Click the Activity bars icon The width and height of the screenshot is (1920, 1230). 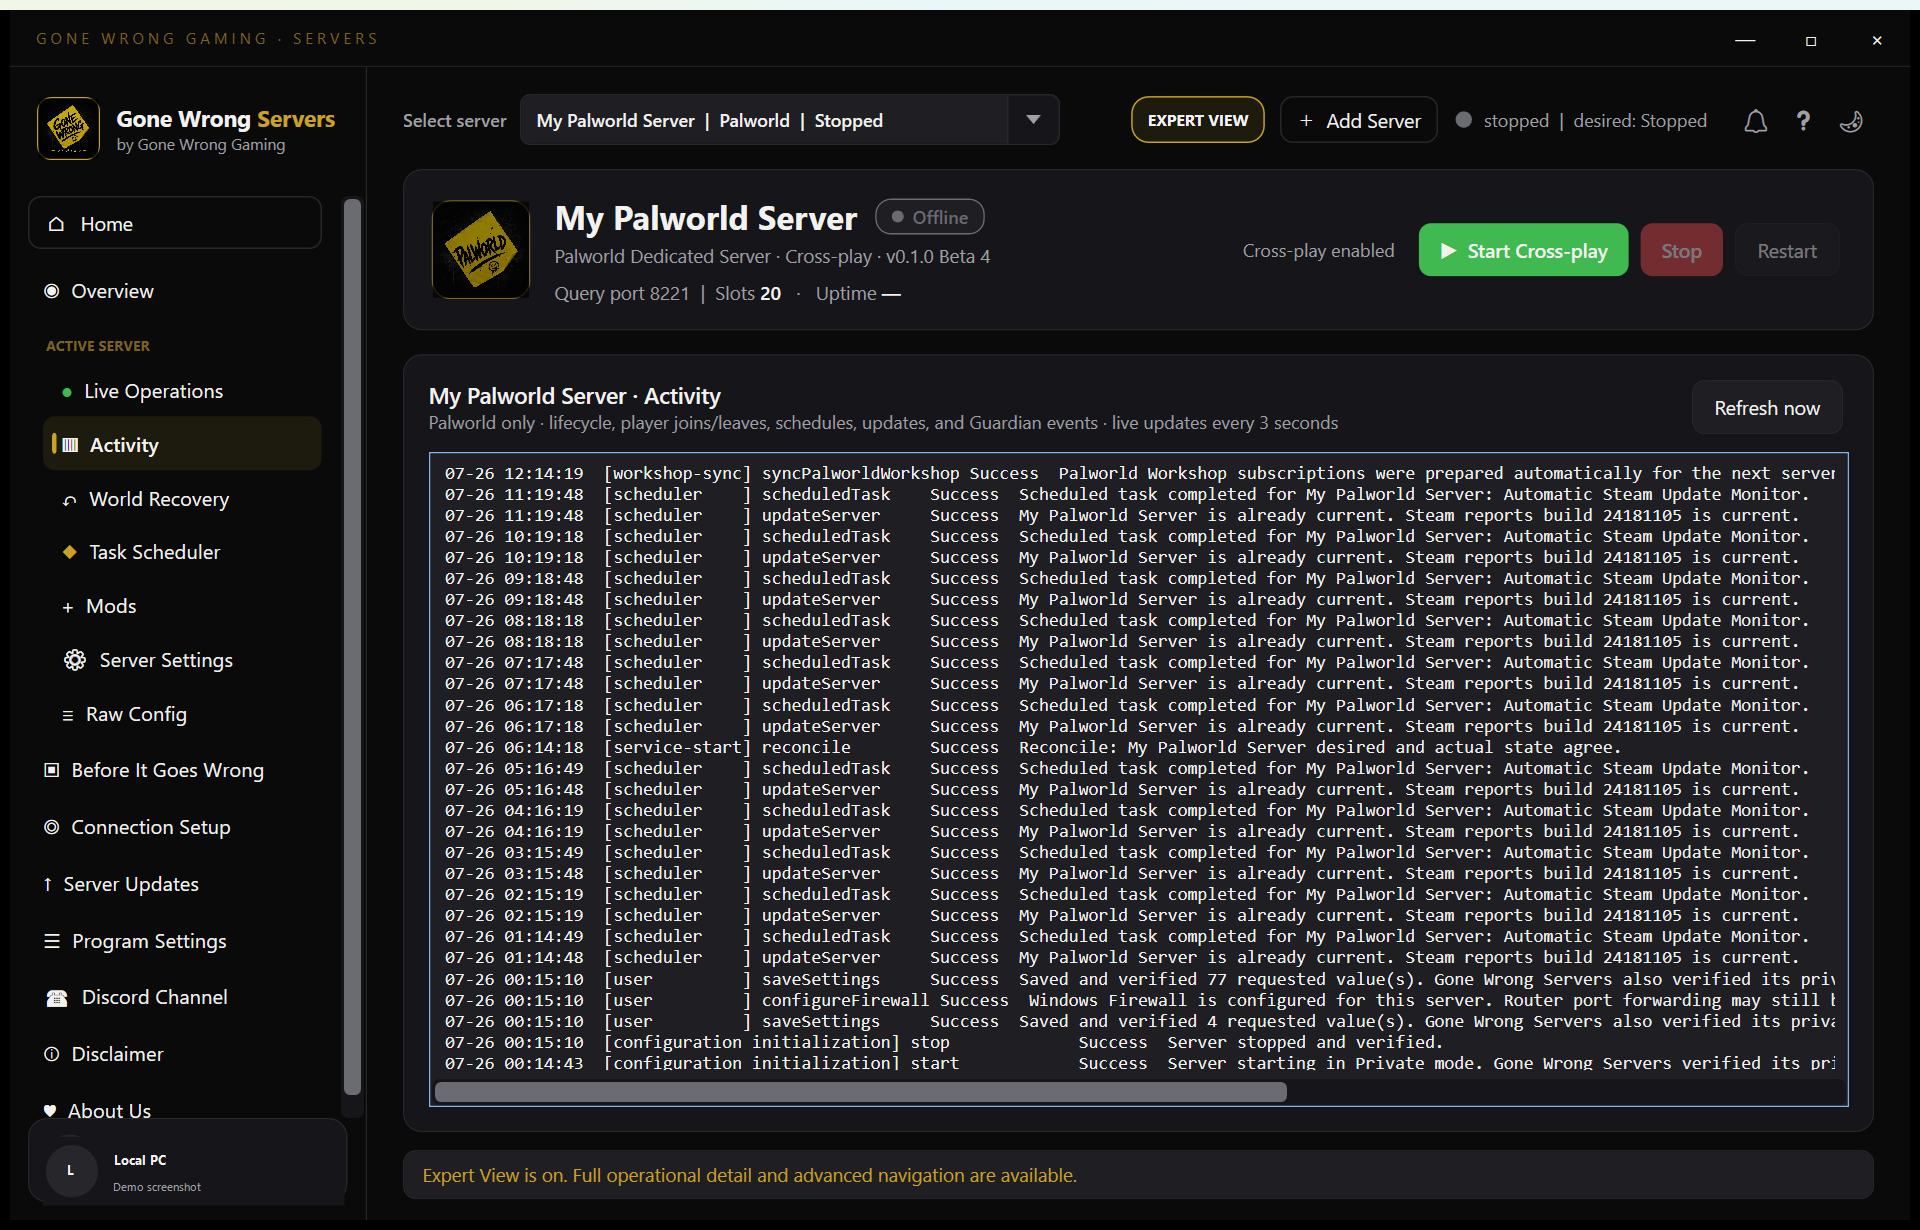70,445
